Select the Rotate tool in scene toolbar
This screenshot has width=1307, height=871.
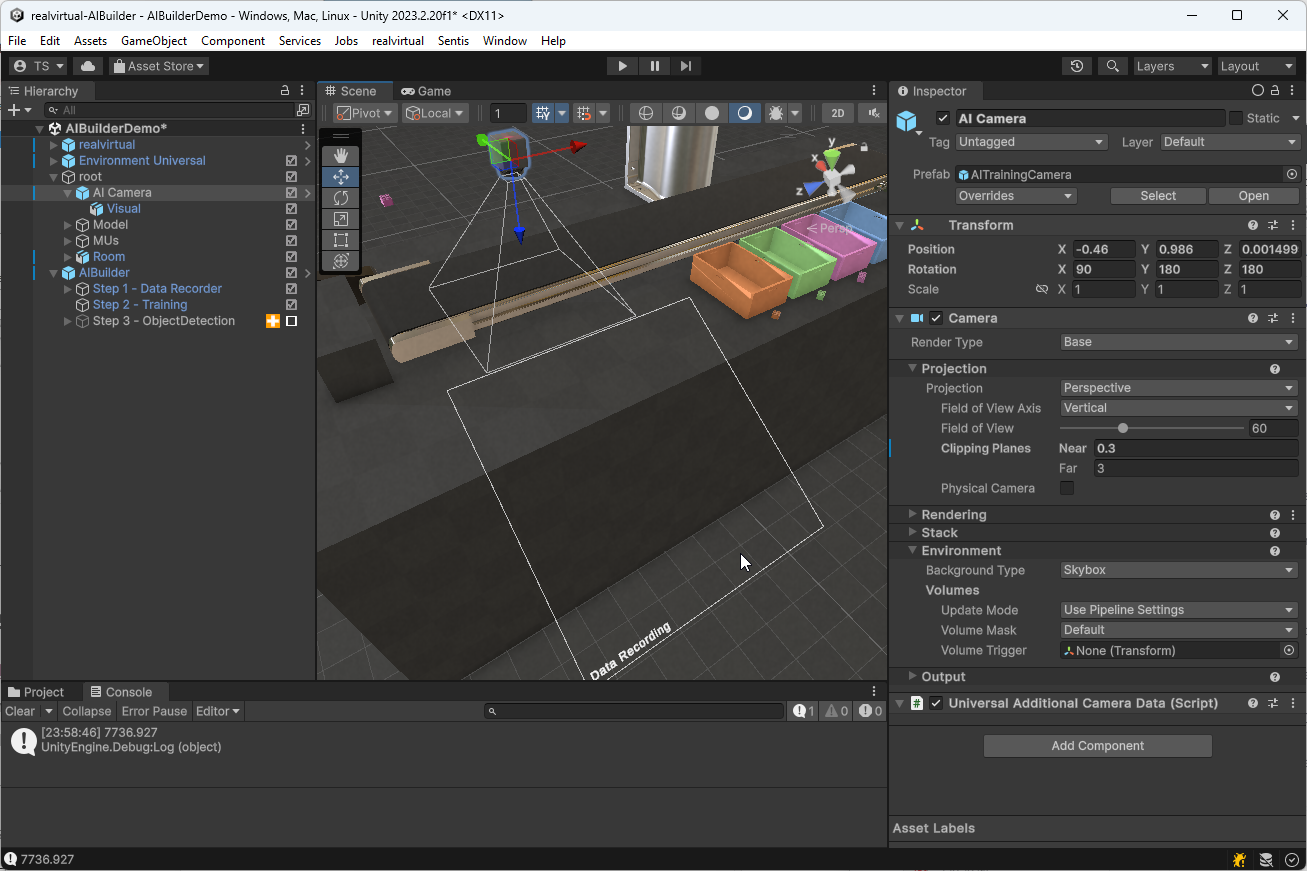(x=340, y=198)
